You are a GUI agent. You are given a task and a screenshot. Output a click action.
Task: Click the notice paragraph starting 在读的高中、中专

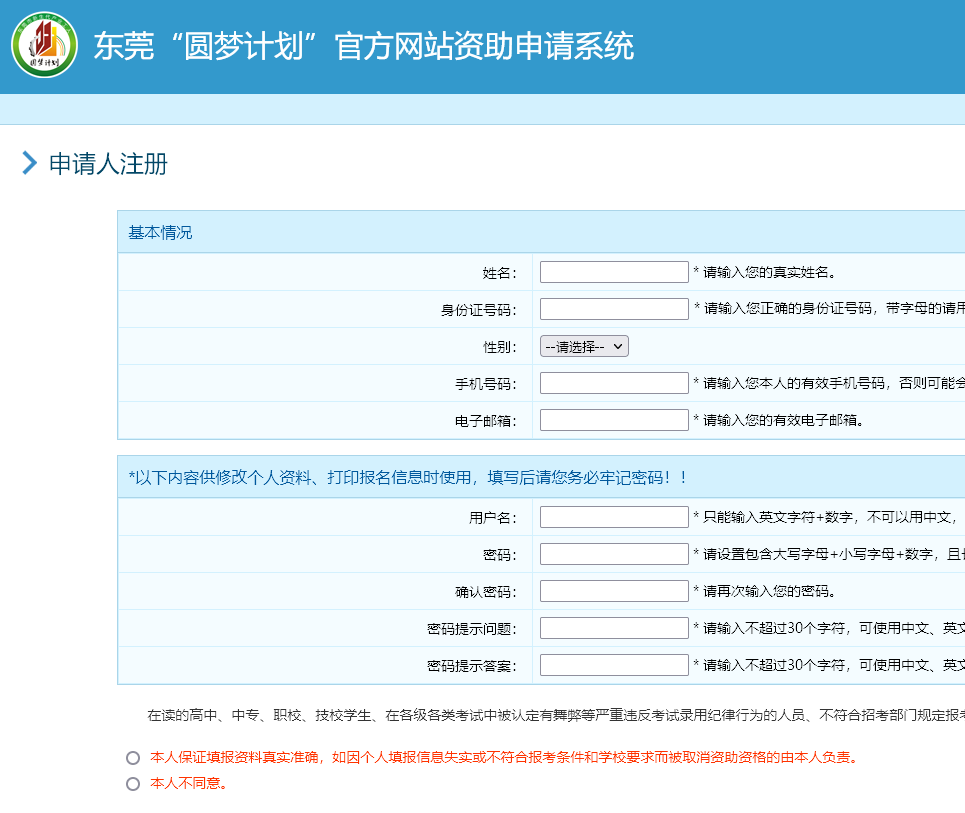556,715
